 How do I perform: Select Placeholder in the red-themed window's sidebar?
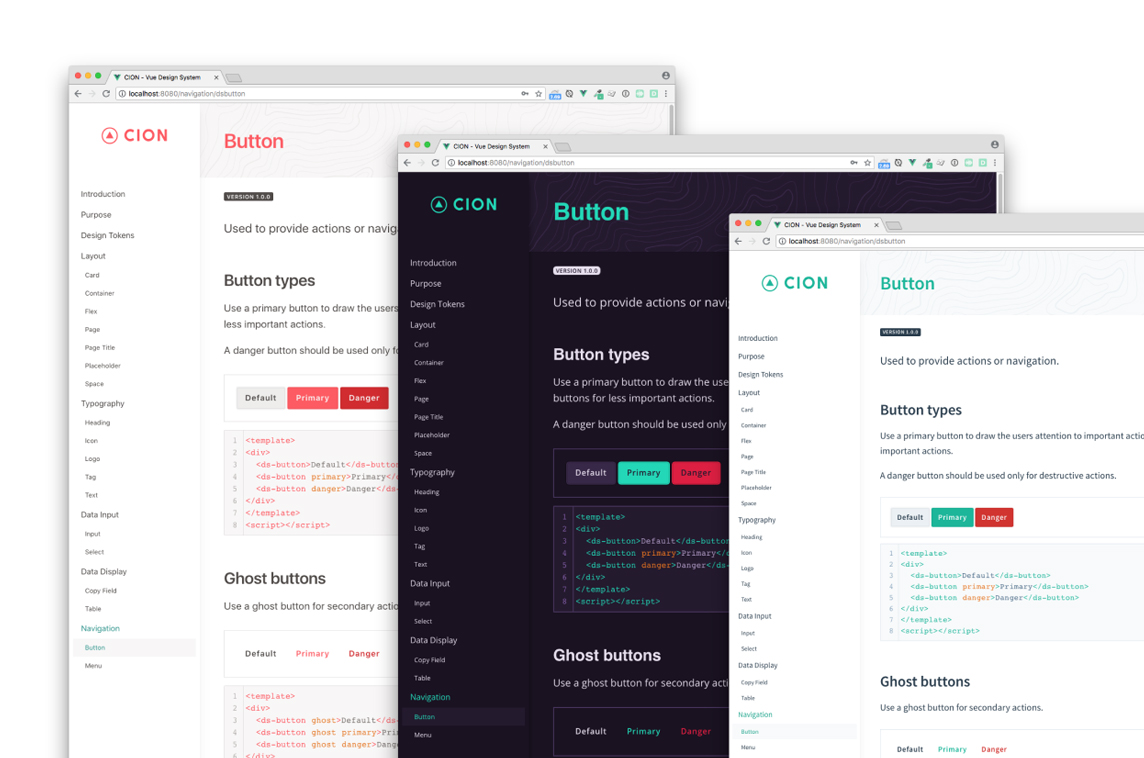coord(102,366)
